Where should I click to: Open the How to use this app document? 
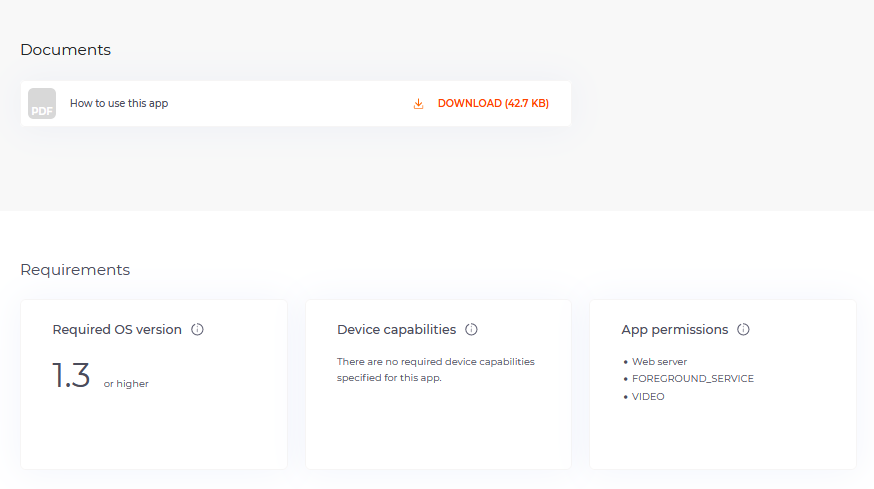119,103
